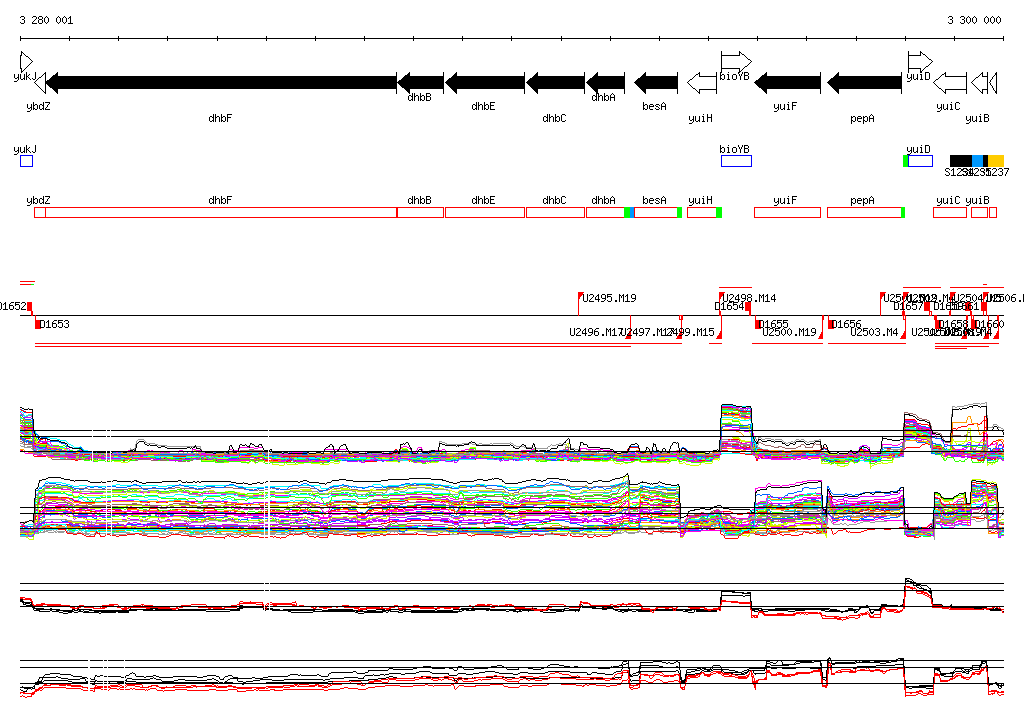The image size is (1024, 714).
Task: Click the black dhbC gene arrow
Action: tap(555, 83)
